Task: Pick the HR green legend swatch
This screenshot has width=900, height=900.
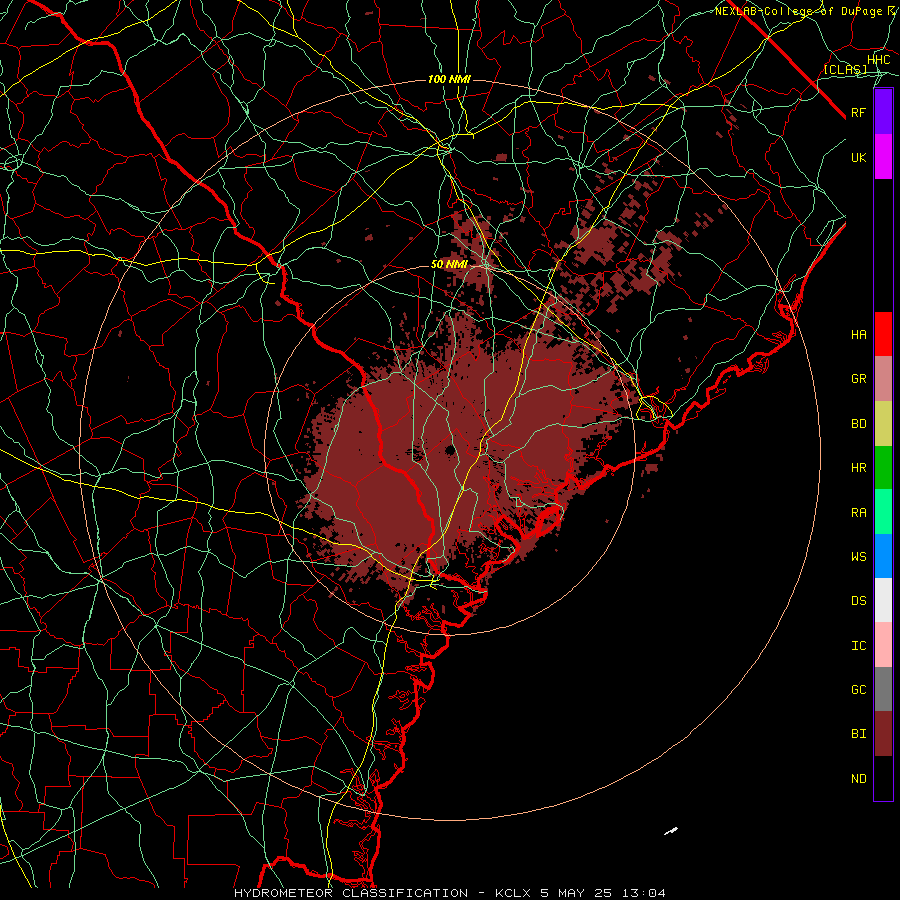Action: 883,468
